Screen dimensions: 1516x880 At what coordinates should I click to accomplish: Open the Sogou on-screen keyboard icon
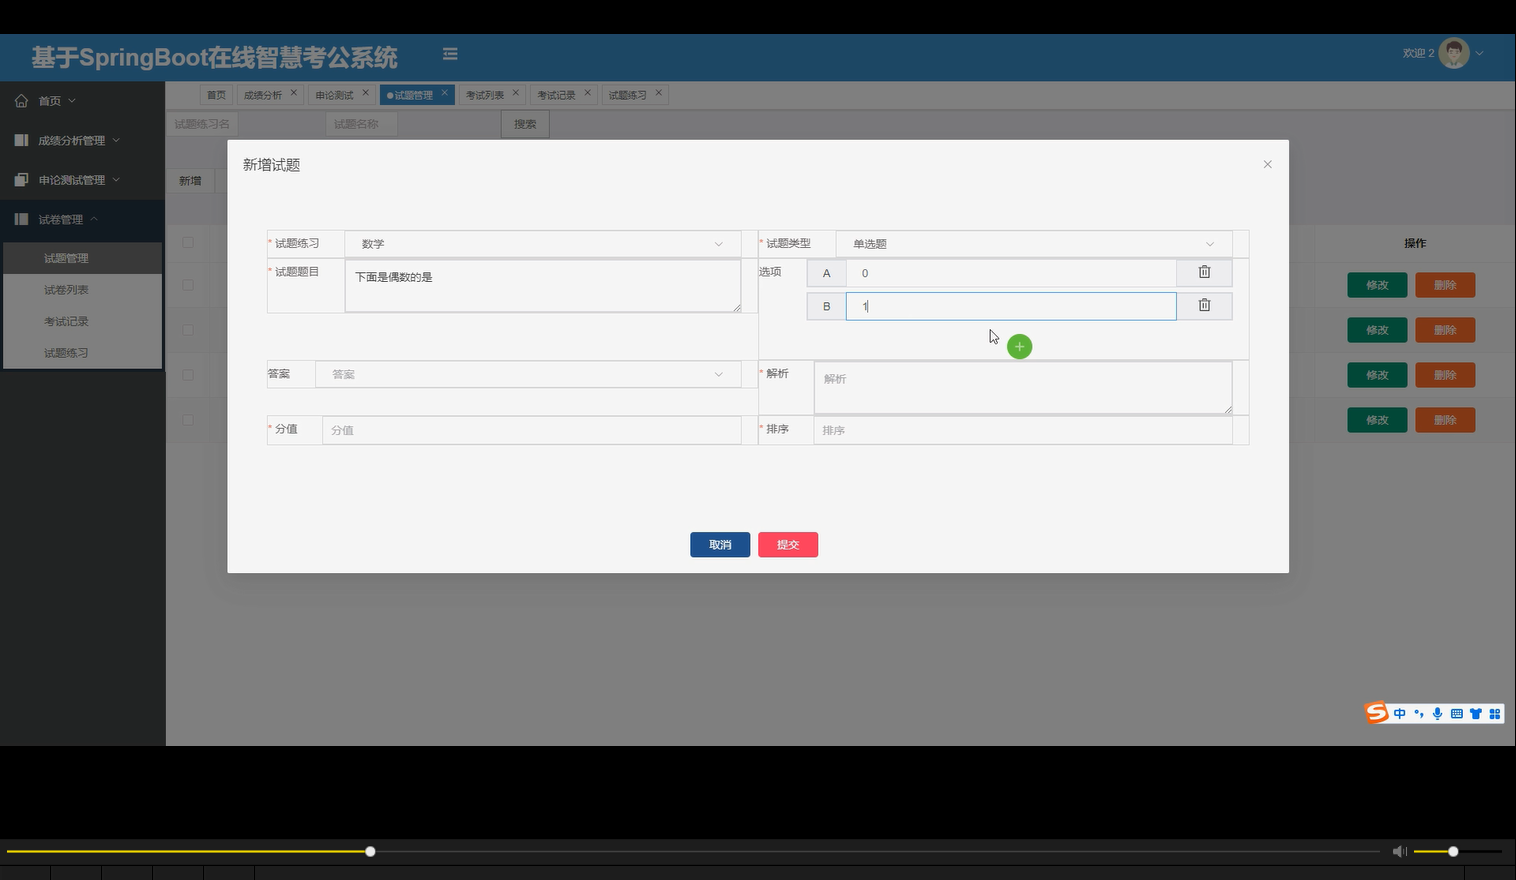pyautogui.click(x=1456, y=713)
